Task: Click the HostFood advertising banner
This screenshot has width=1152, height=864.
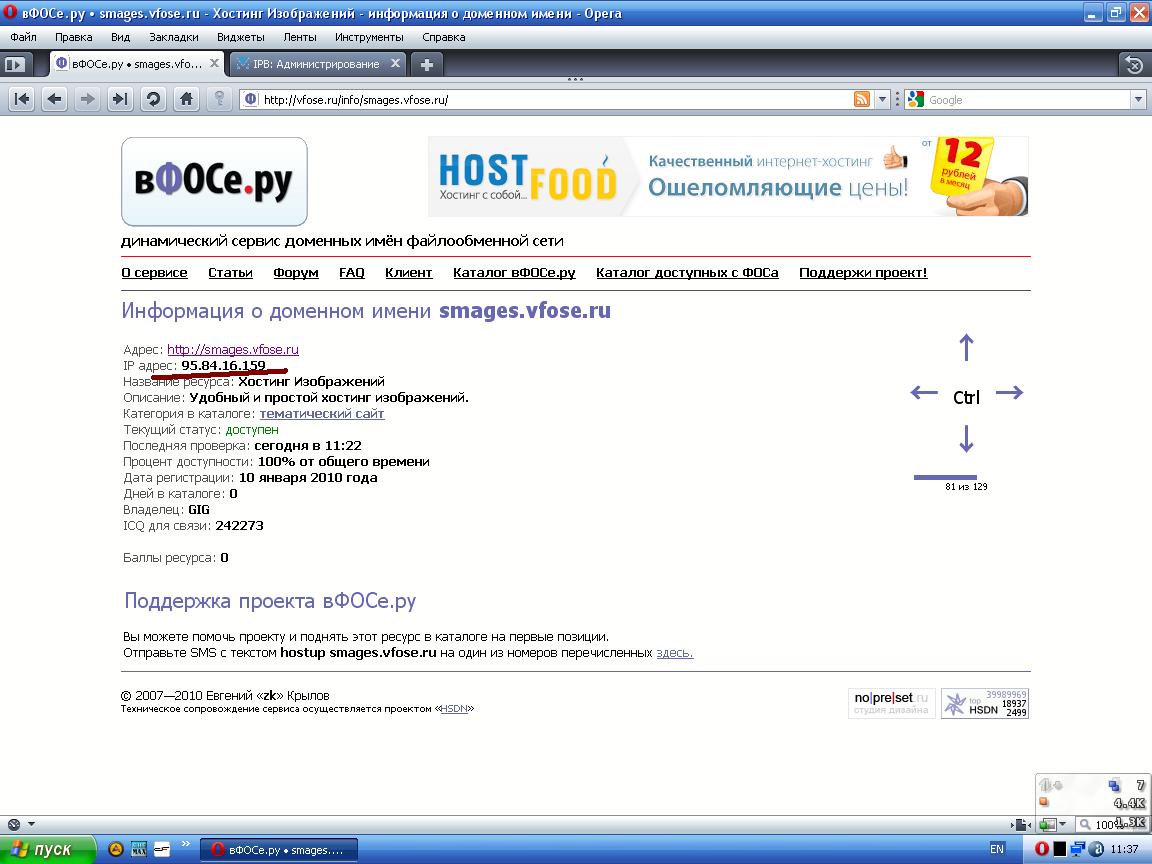Action: [727, 176]
